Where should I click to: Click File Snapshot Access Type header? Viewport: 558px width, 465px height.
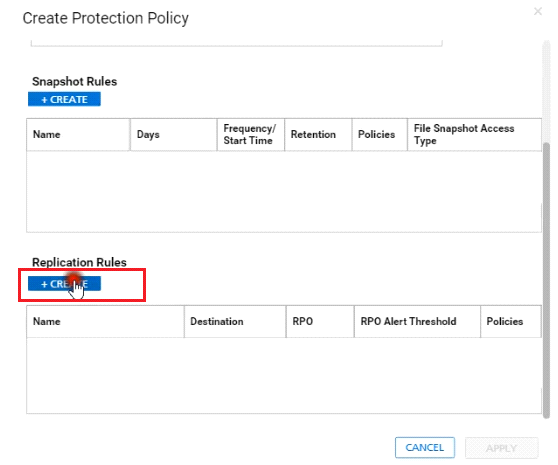click(x=474, y=134)
